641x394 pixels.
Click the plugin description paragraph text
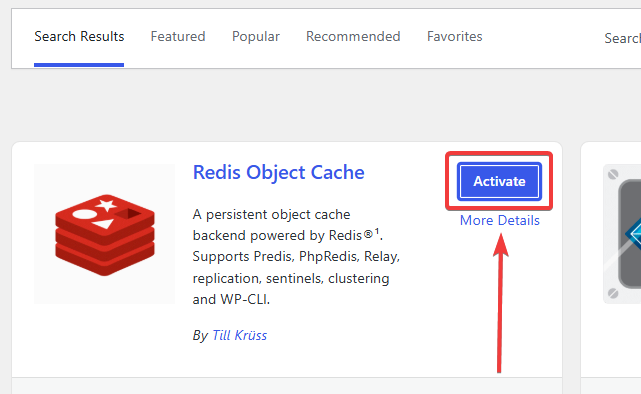296,257
